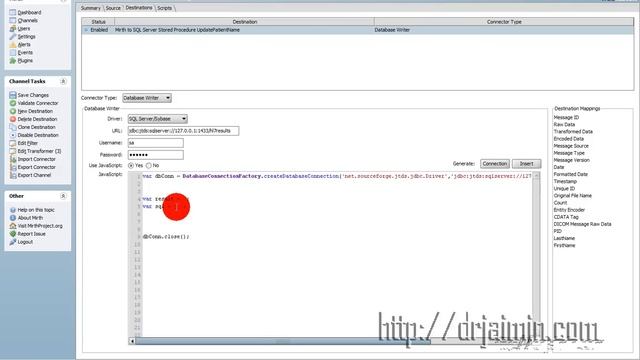This screenshot has width=640, height=360.
Task: Click the Import Connector icon
Action: point(13,159)
